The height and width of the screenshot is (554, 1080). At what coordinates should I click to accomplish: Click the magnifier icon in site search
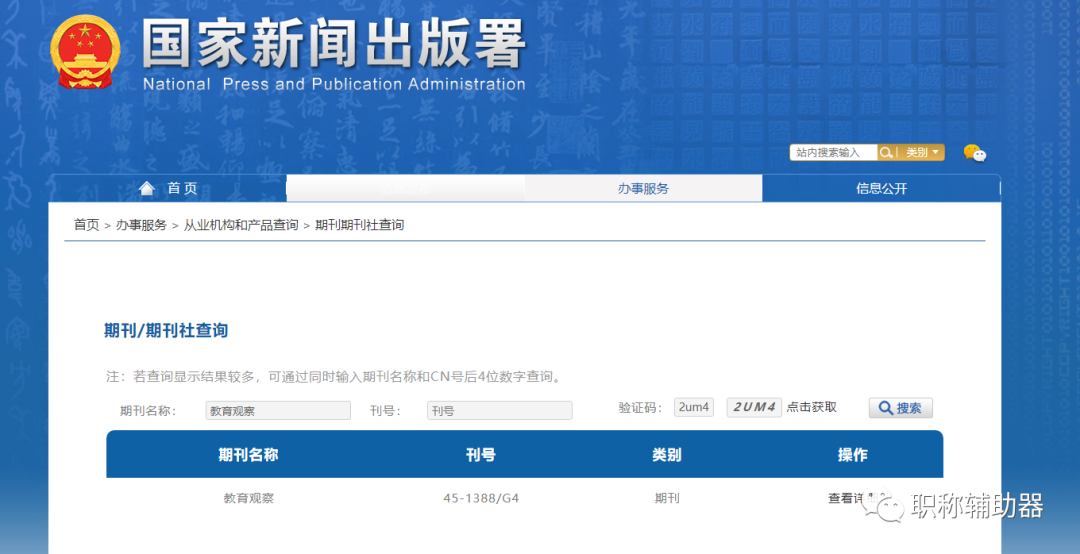click(886, 152)
